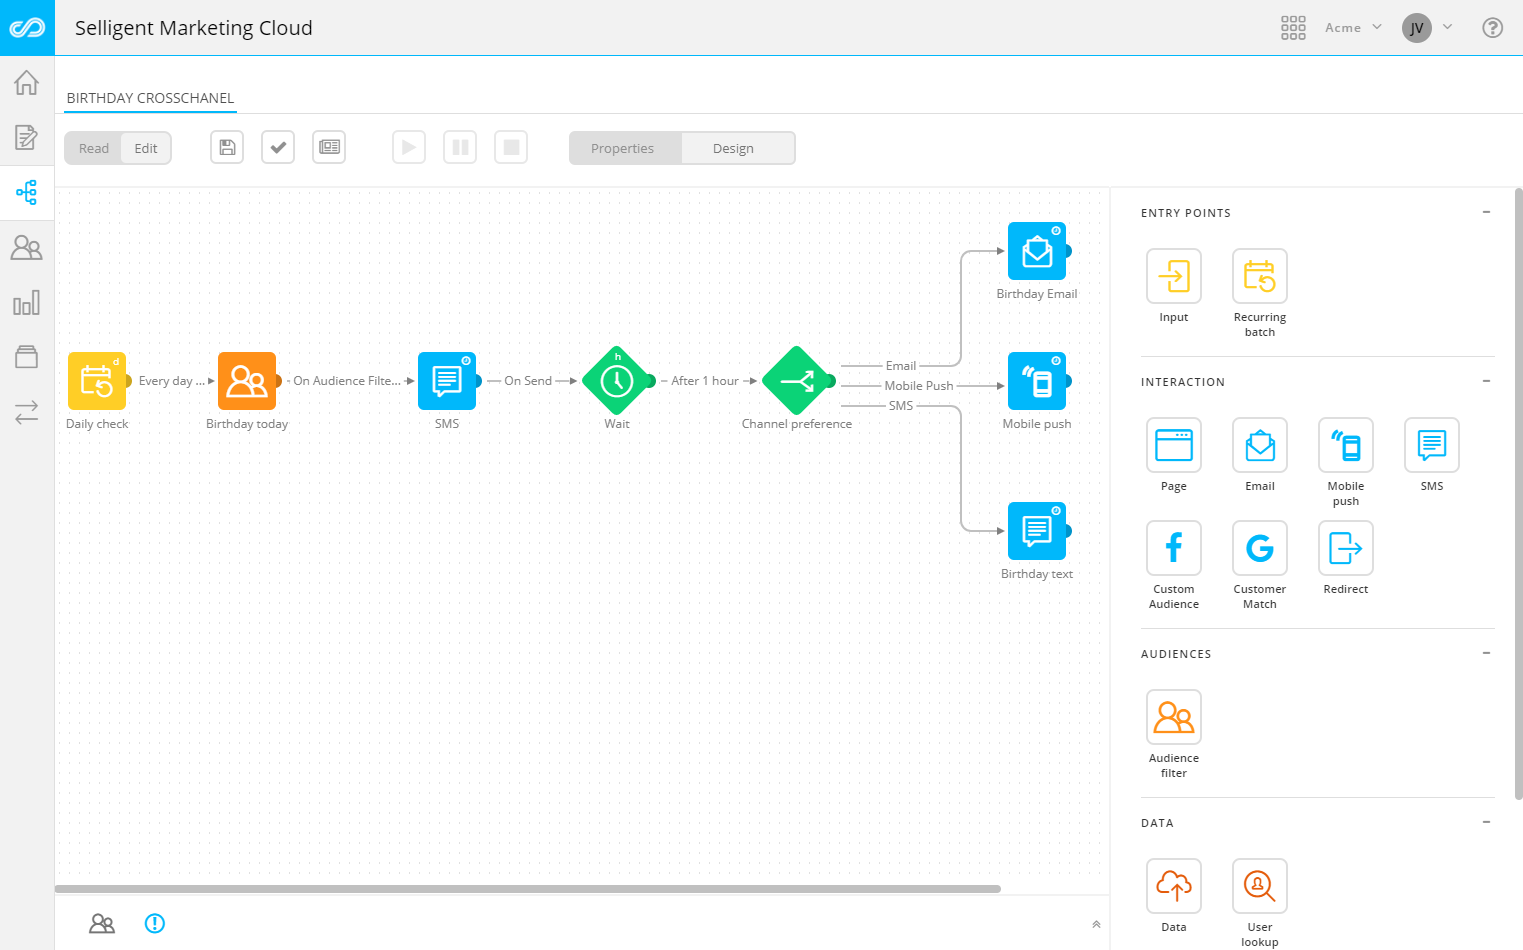Image resolution: width=1523 pixels, height=950 pixels.
Task: Select the Audience filter component
Action: (1173, 717)
